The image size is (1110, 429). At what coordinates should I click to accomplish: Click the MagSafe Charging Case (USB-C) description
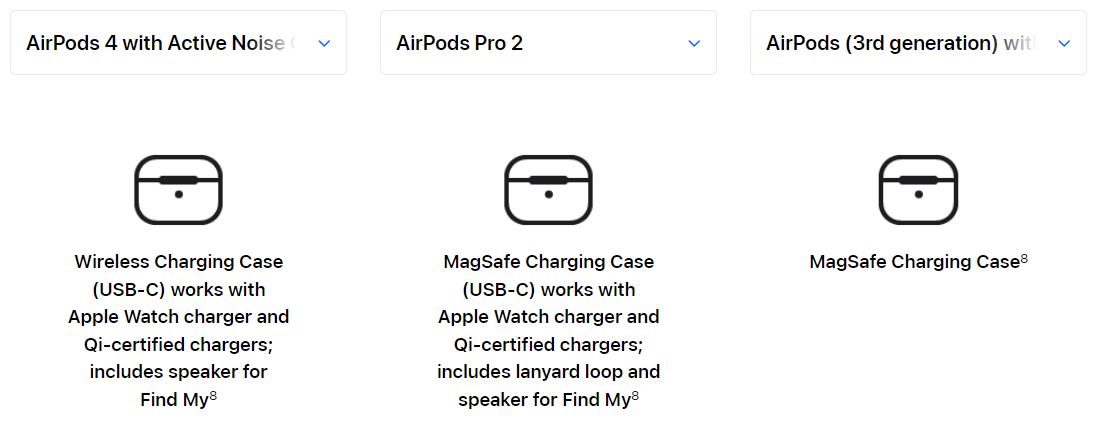pos(549,330)
